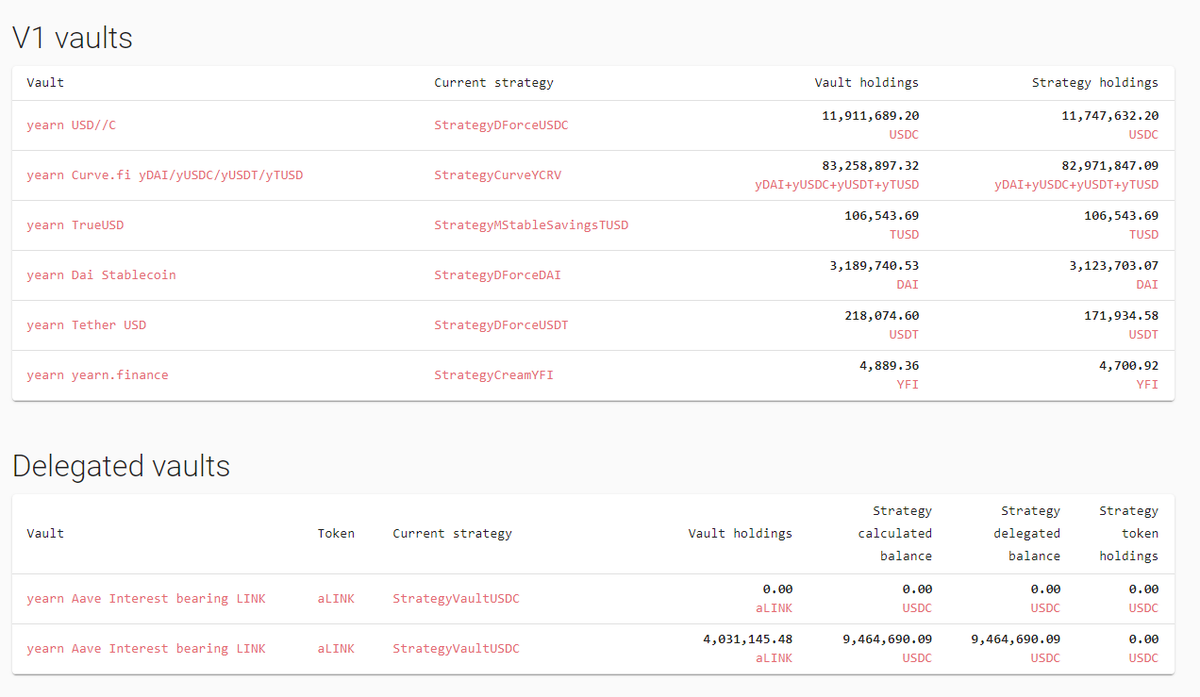Image resolution: width=1200 pixels, height=697 pixels.
Task: Select the strategy holdings value 4,700.92
Action: click(x=1129, y=366)
